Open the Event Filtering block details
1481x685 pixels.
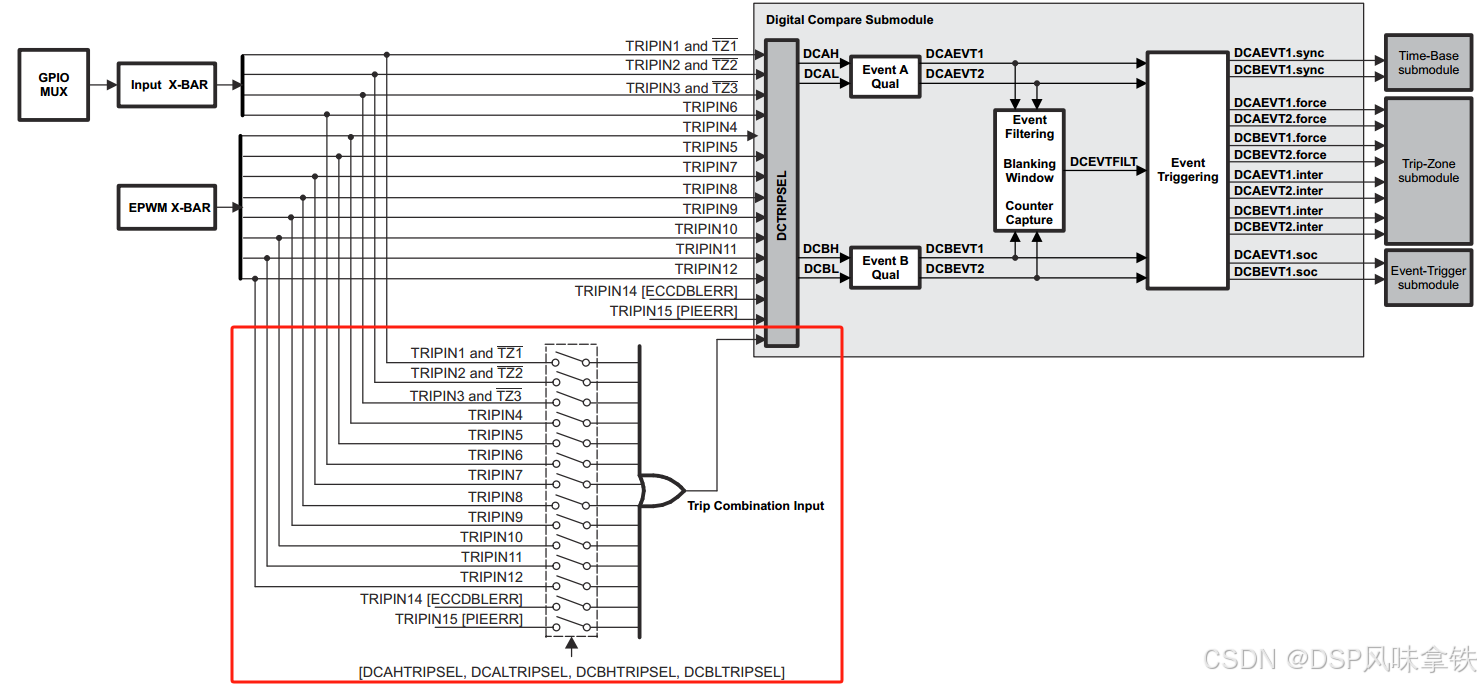point(1029,126)
